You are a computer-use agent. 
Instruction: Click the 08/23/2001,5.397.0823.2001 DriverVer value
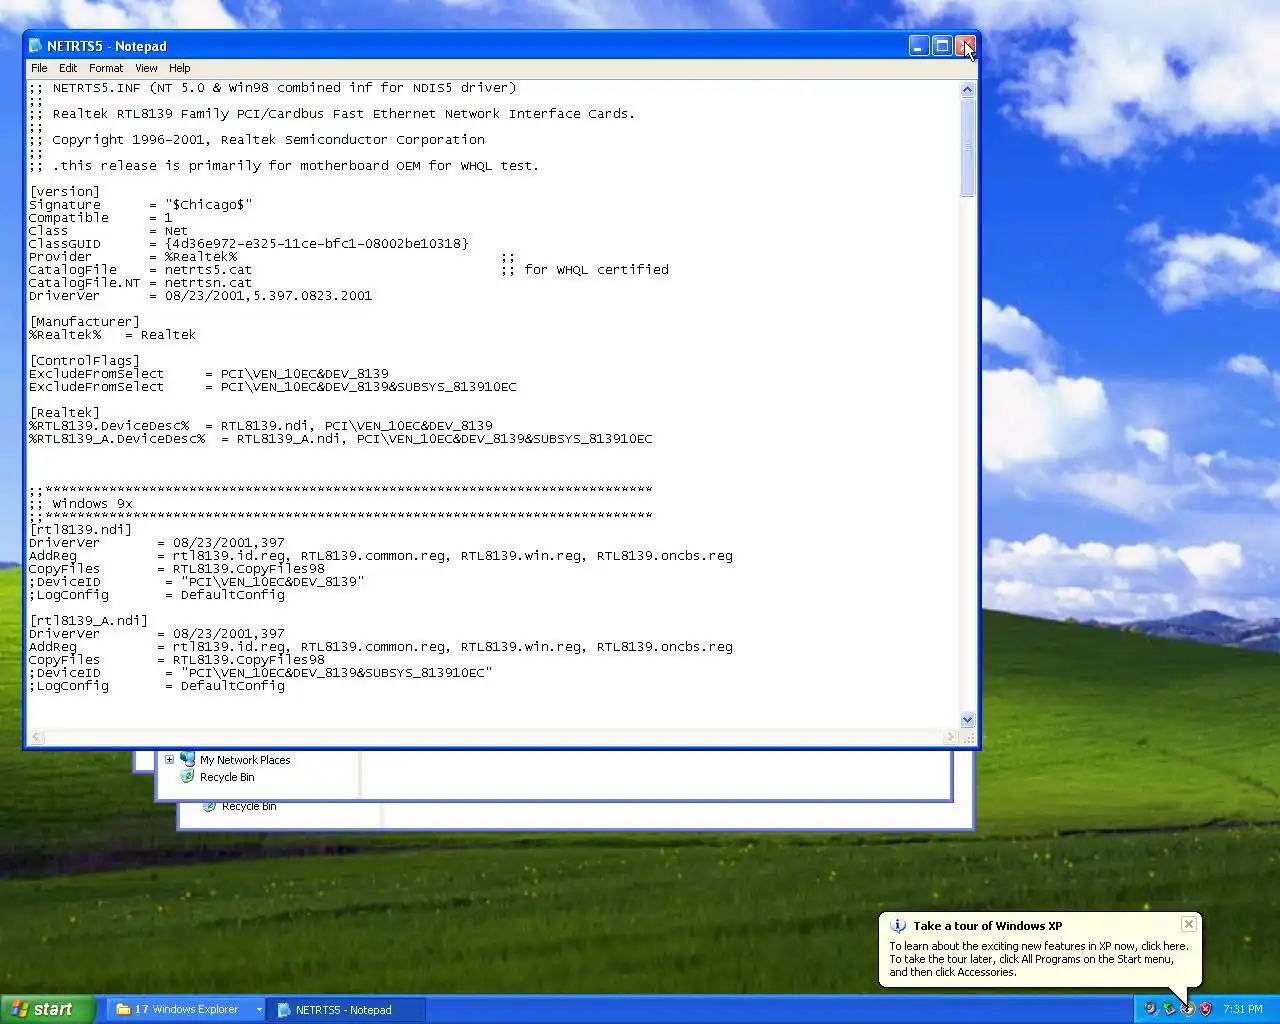(269, 296)
